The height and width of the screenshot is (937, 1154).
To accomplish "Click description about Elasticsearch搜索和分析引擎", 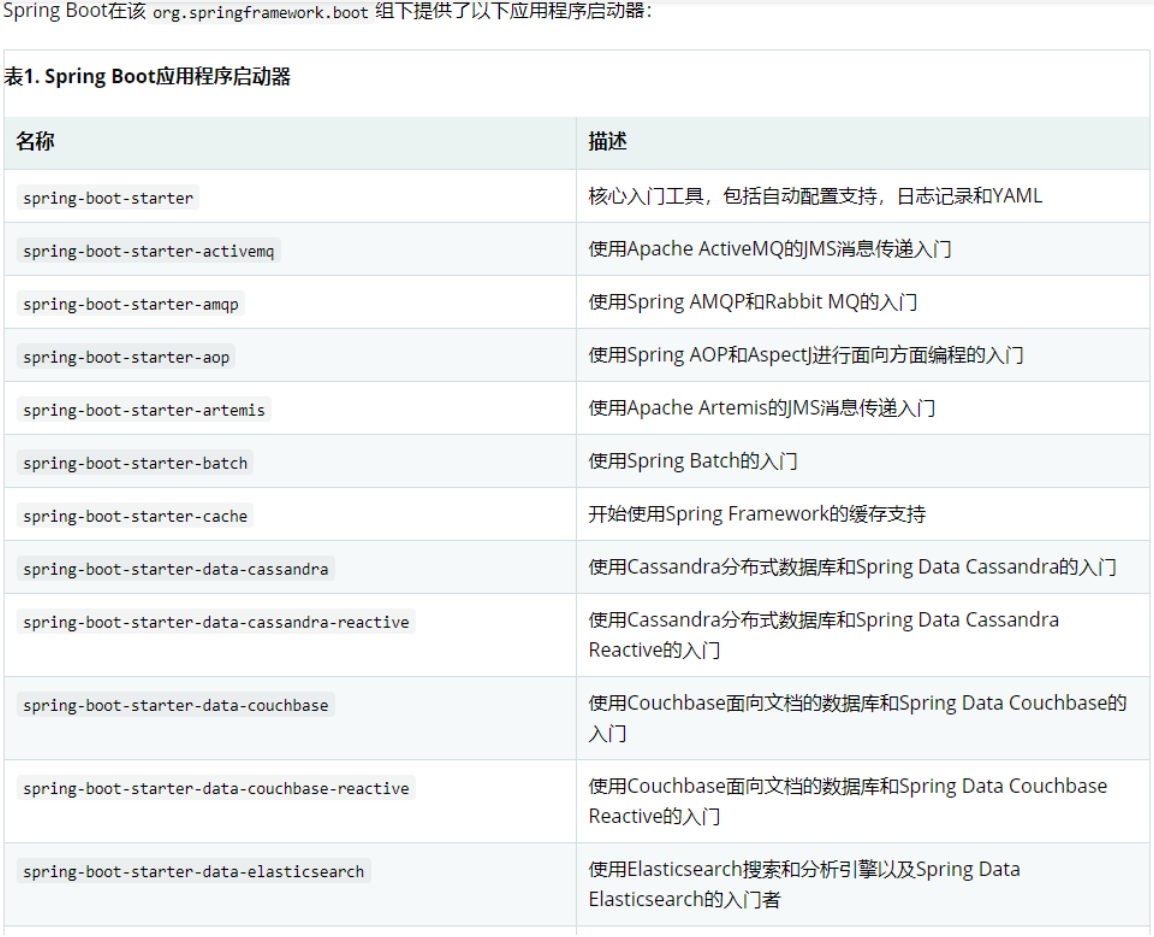I will click(x=804, y=884).
